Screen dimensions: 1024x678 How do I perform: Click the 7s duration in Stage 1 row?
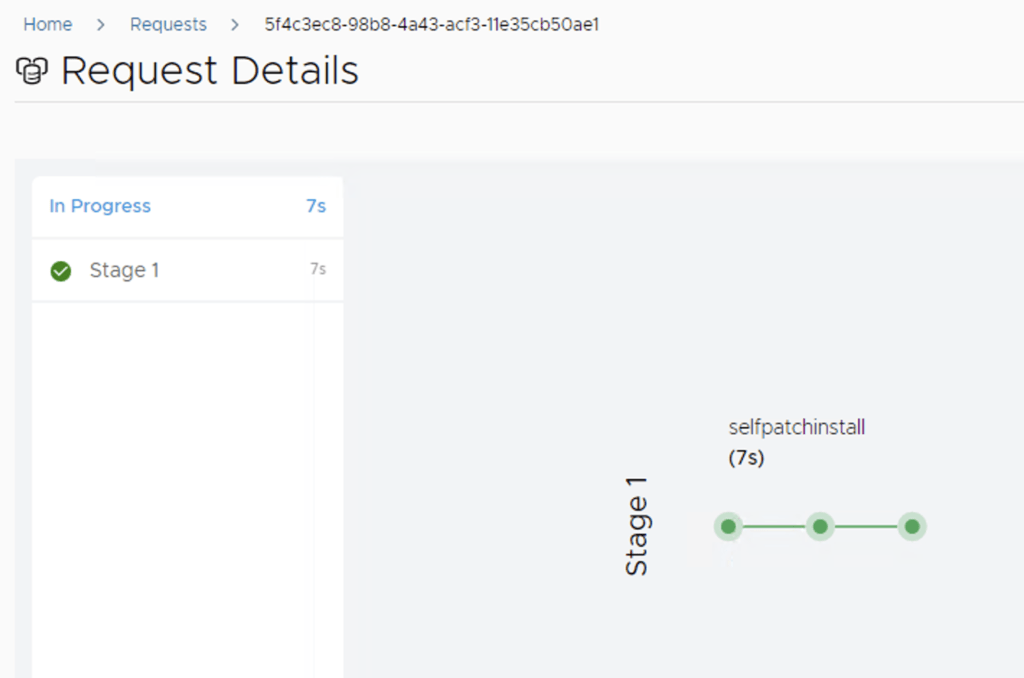pos(318,269)
